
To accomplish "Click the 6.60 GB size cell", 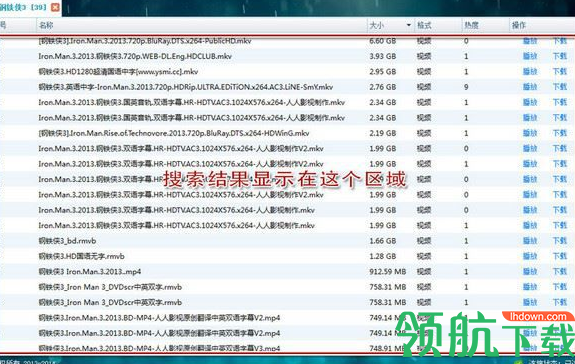I will click(383, 41).
